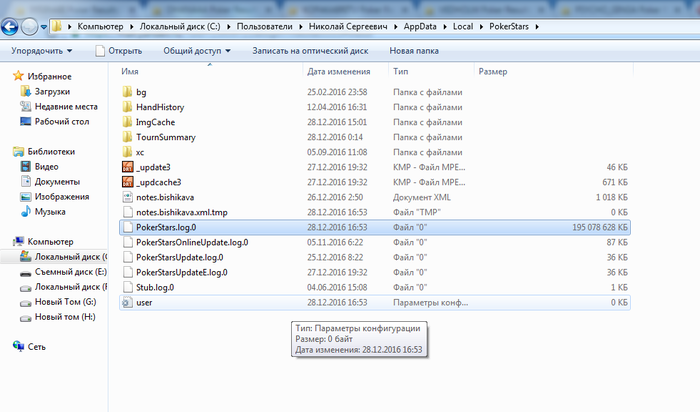Select the _updcache3 KMP file icon
700x412 pixels.
[128, 182]
